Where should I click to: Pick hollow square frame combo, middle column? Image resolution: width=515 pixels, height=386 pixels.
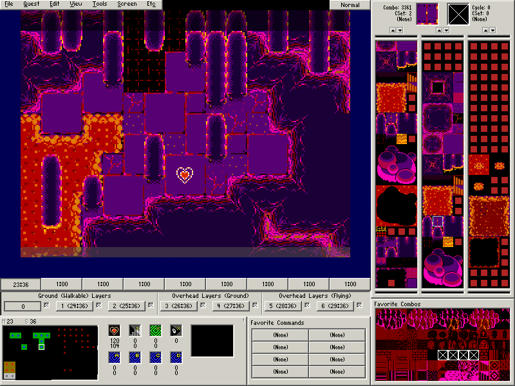438,88
